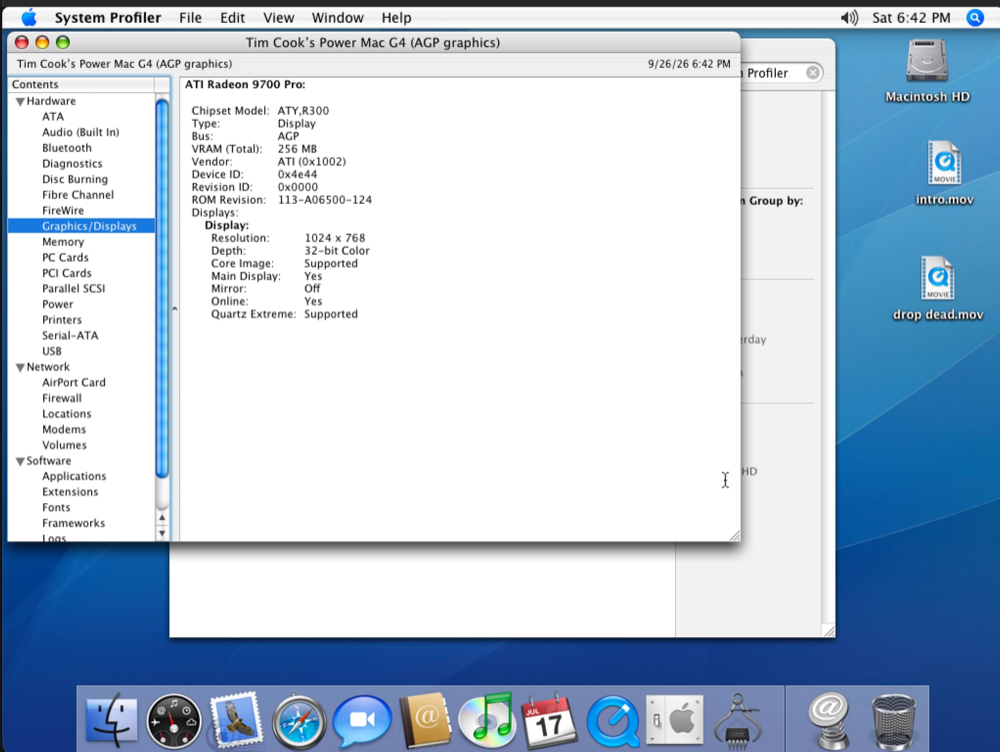The image size is (1000, 752).
Task: Open Spotlight search icon
Action: click(x=974, y=18)
